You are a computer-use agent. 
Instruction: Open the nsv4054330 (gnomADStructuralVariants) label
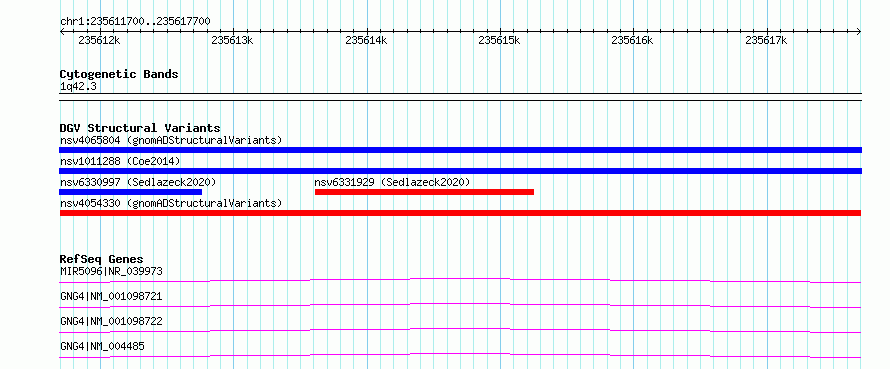[171, 203]
